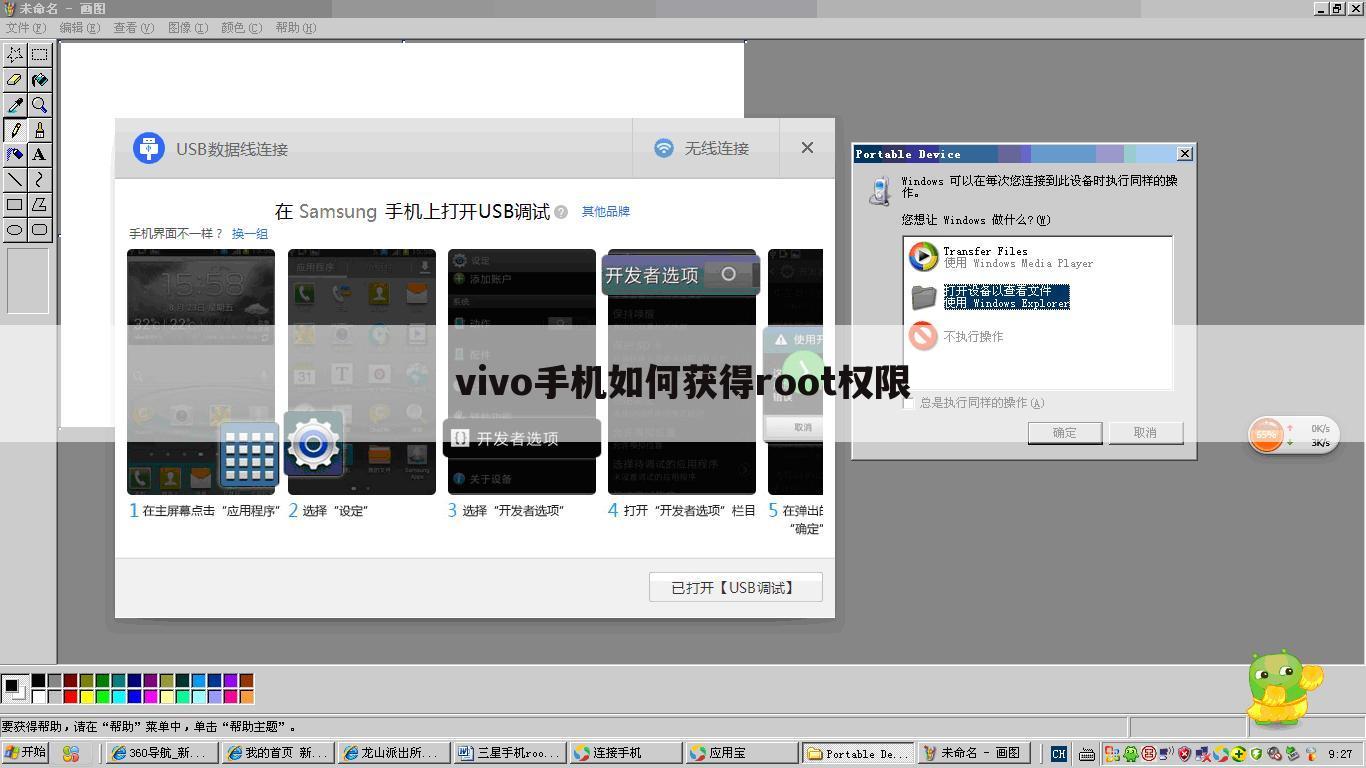The image size is (1366, 768).
Task: Select the 不执行操作 option
Action: click(956, 336)
